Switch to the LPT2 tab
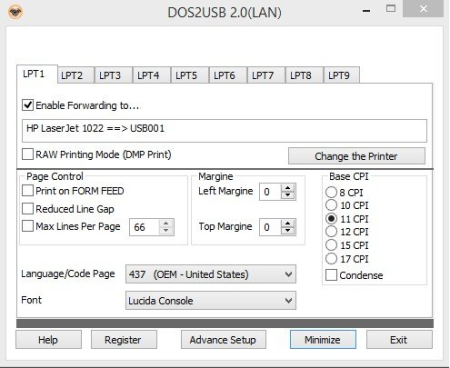The height and width of the screenshot is (368, 450). click(x=75, y=75)
